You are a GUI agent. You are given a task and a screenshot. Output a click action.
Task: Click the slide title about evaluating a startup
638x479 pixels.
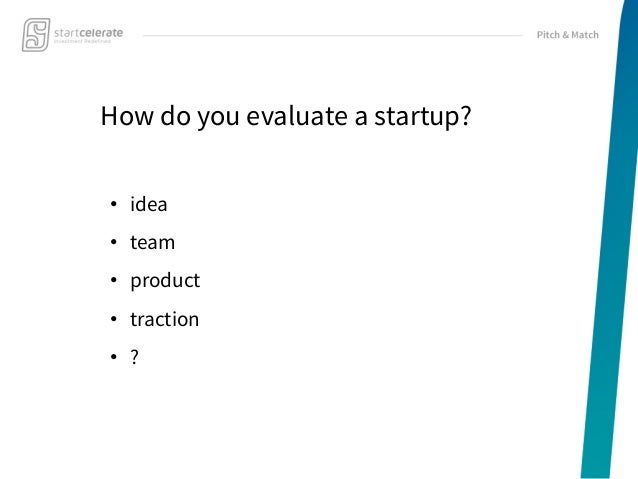tap(286, 116)
